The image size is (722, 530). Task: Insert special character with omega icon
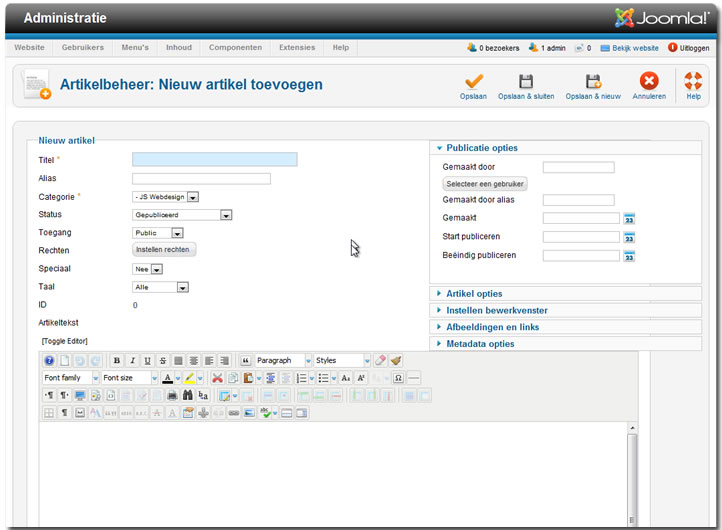tap(397, 378)
